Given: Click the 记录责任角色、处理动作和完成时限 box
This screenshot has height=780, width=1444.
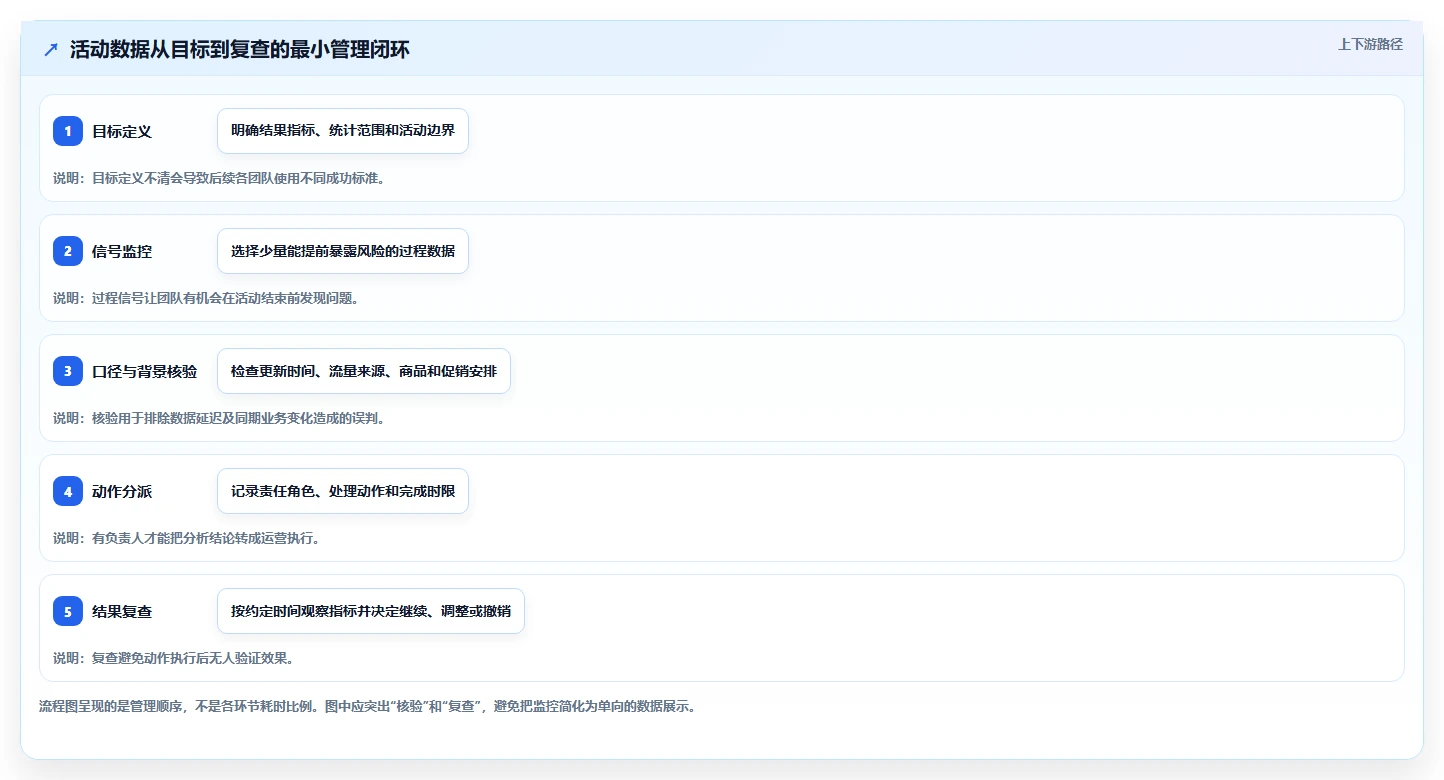Looking at the screenshot, I should (343, 491).
